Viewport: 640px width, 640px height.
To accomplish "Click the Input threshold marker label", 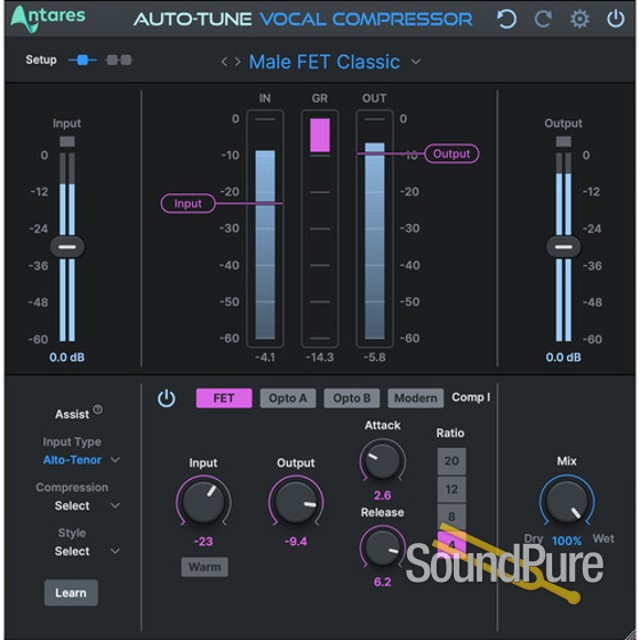I will click(188, 203).
